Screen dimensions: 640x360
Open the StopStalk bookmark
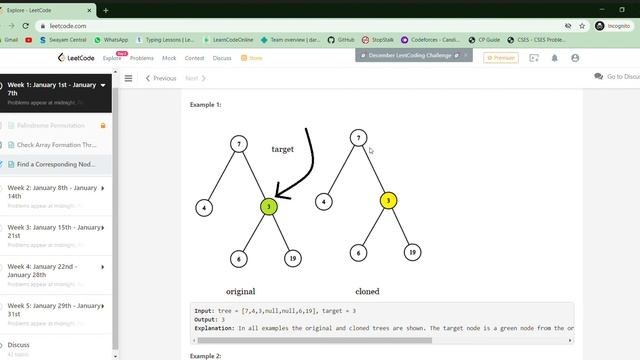(x=378, y=40)
